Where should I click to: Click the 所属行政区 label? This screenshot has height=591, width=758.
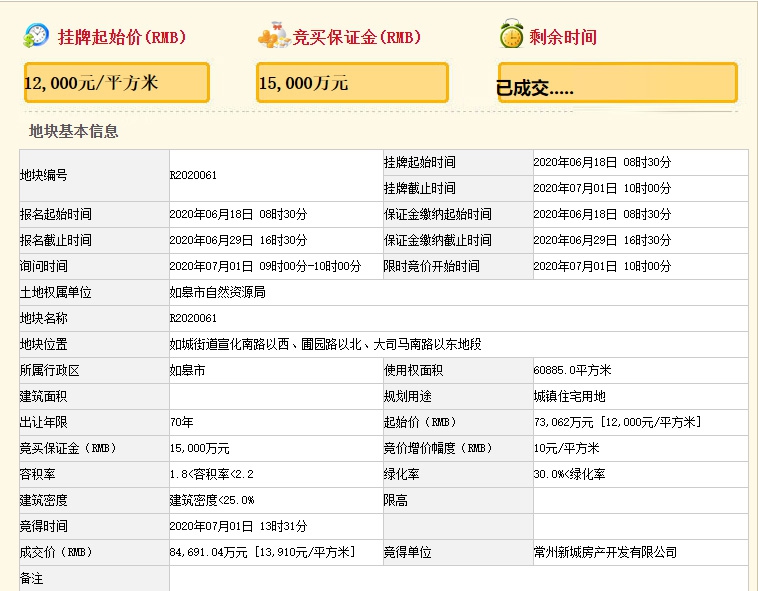tap(50, 371)
